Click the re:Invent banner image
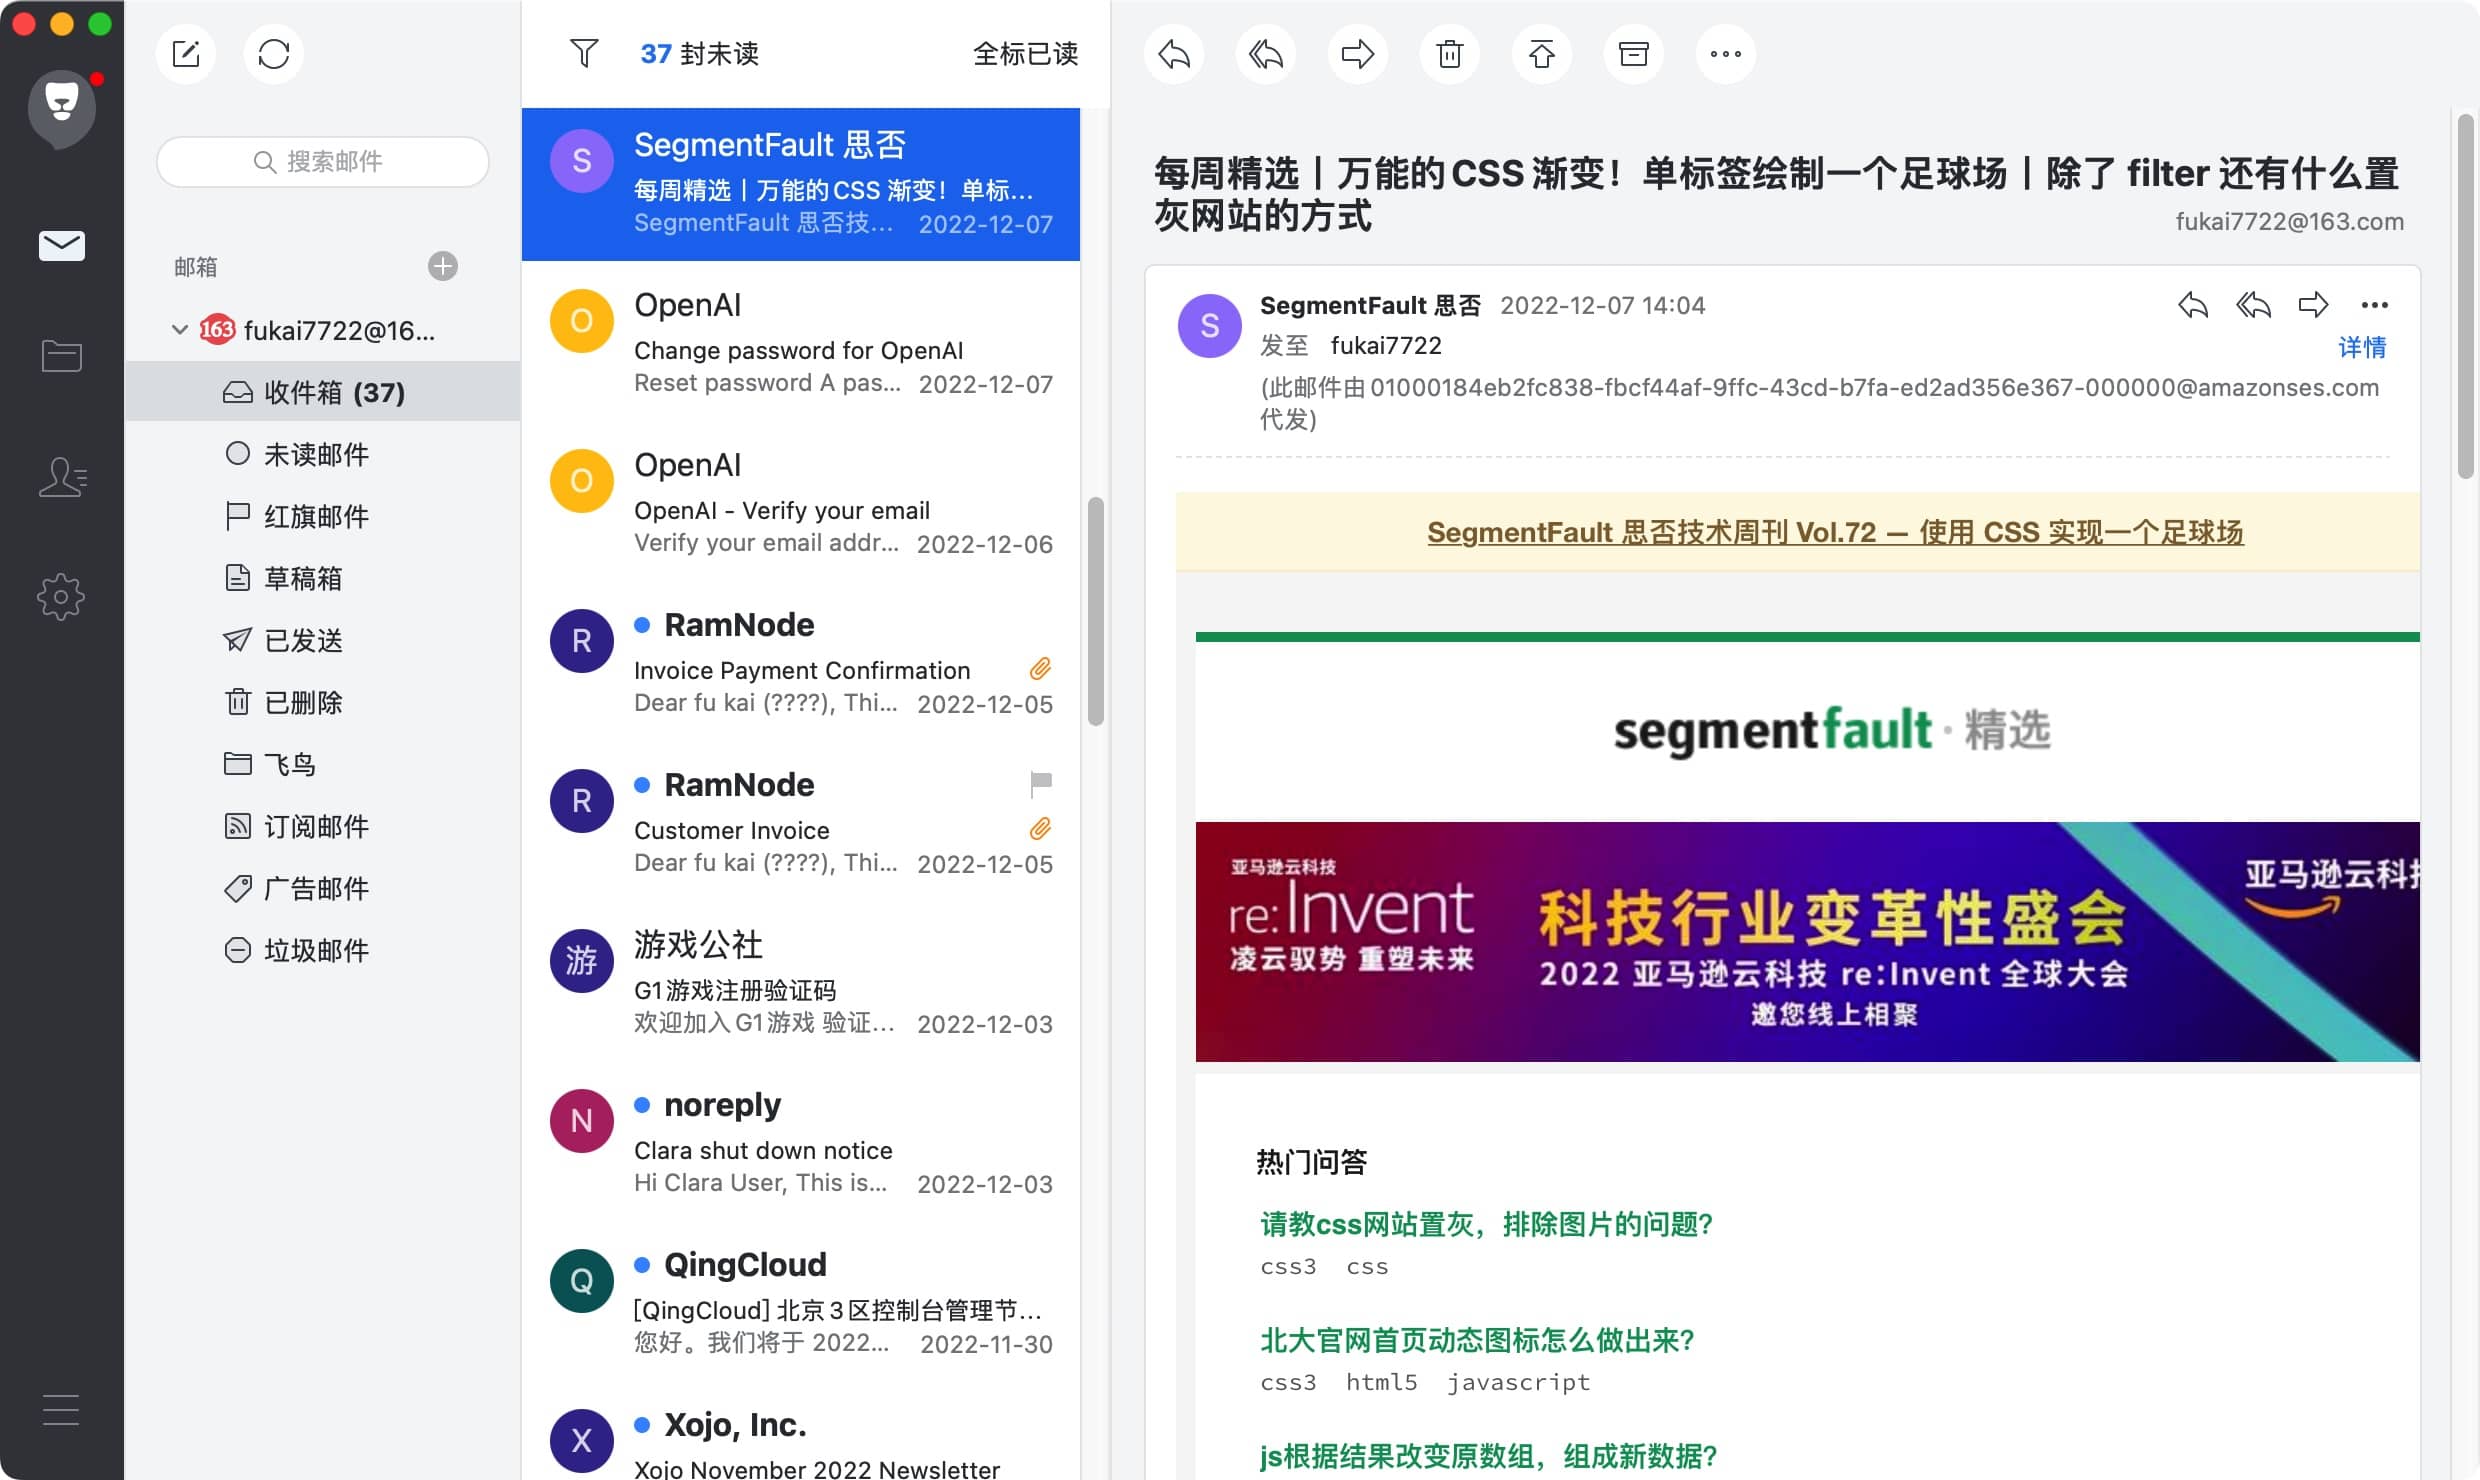2480x1480 pixels. (1807, 941)
